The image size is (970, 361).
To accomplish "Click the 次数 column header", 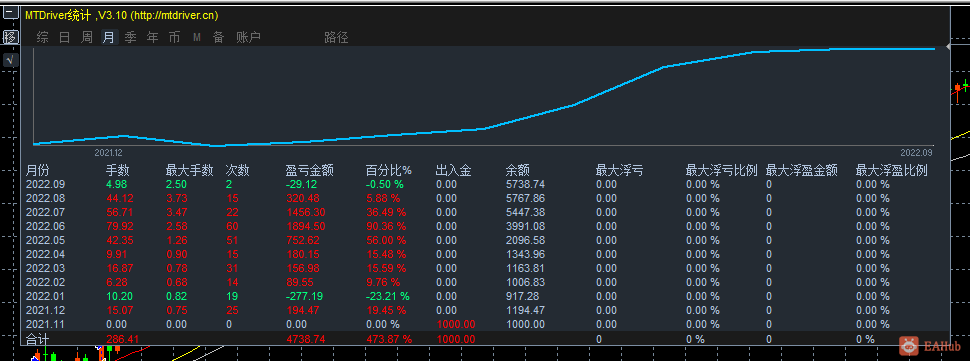I will 238,171.
